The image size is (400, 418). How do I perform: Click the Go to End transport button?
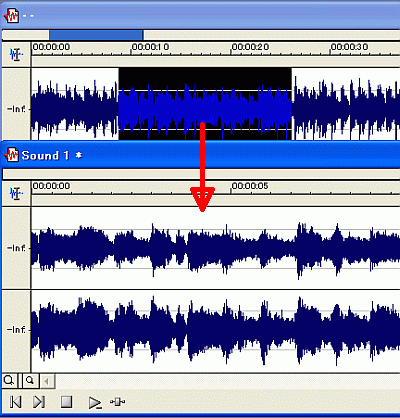coord(39,402)
